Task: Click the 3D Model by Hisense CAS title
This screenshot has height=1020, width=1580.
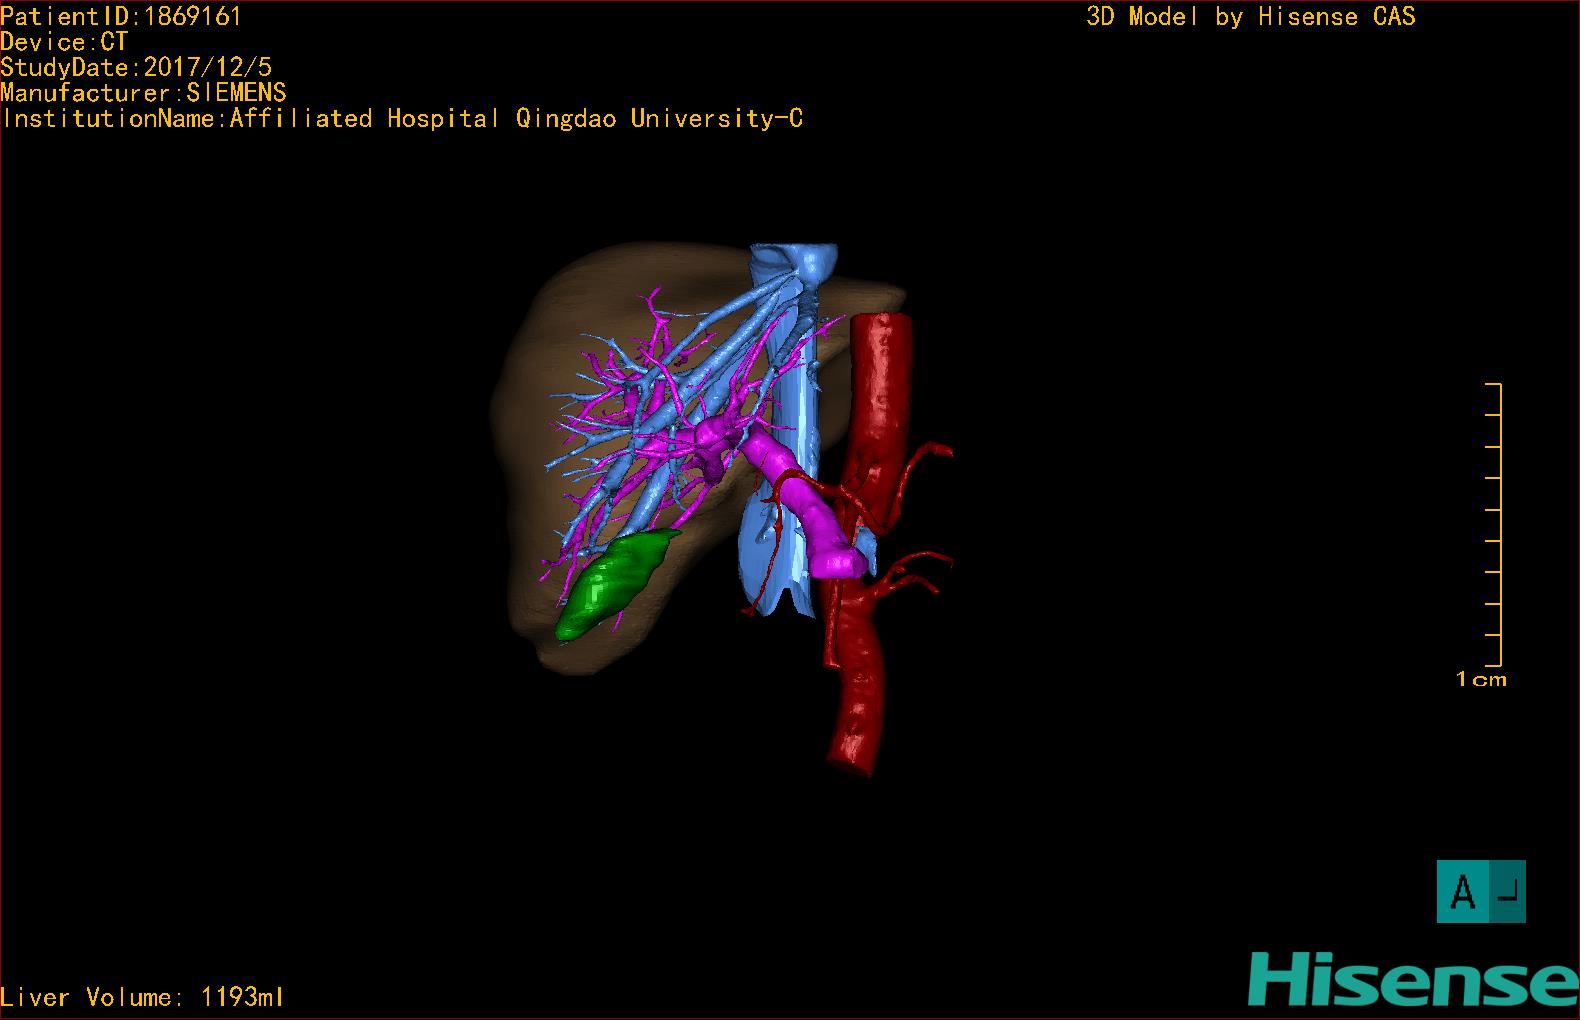Action: point(1251,17)
